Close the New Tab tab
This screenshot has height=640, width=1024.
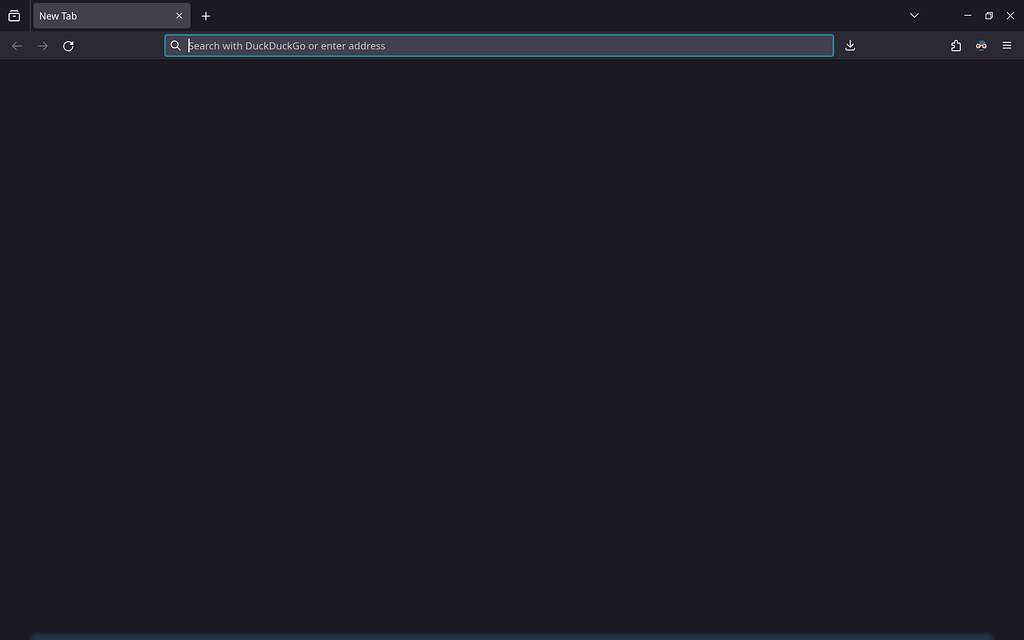[179, 15]
